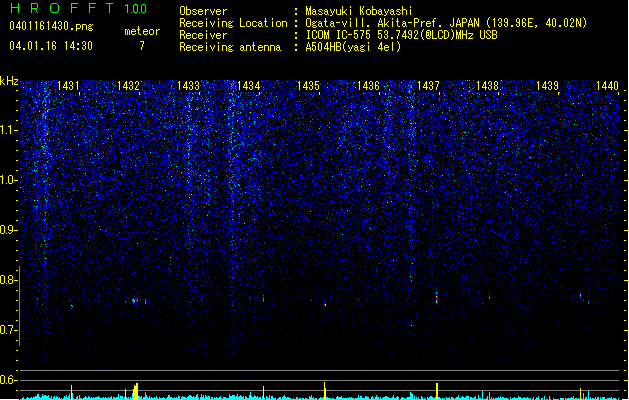Click the meteor echo just after 1435
629x400 pixels.
(325, 304)
